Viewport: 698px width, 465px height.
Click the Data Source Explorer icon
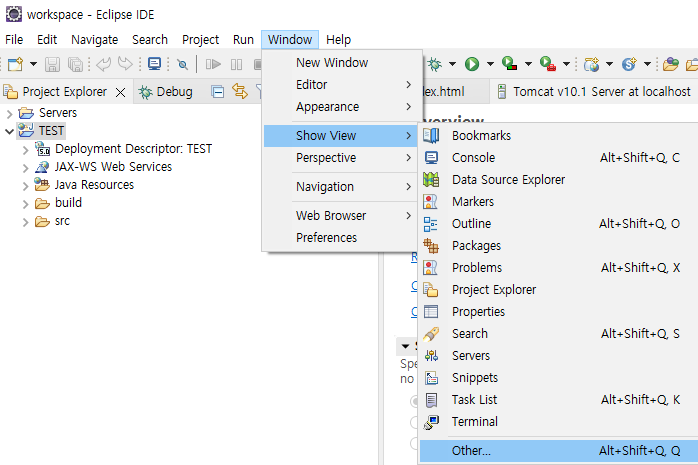tap(431, 179)
